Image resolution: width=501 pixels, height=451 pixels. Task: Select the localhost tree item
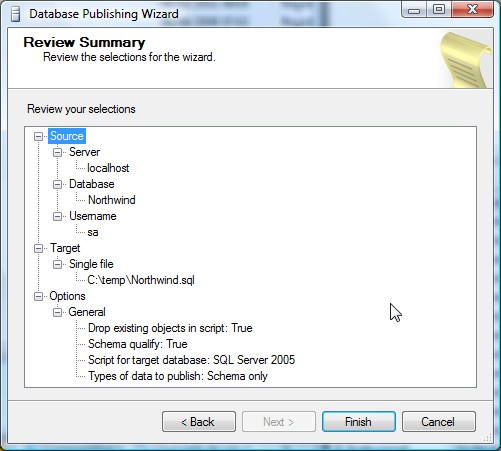click(x=108, y=168)
